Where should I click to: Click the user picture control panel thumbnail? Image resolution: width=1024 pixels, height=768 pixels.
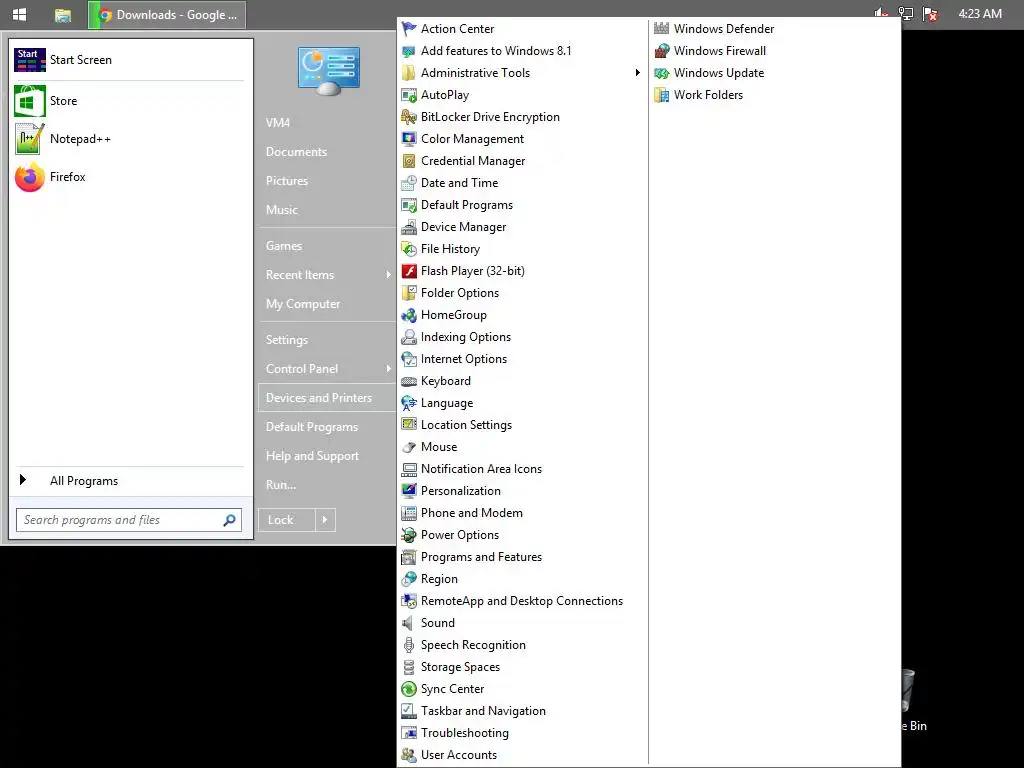pos(328,71)
